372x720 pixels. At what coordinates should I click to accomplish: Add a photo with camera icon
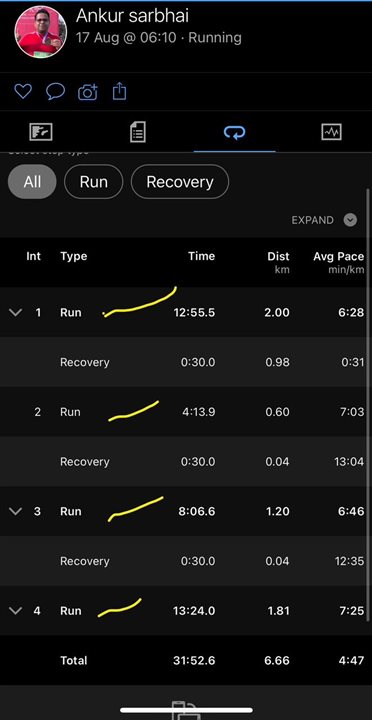pos(88,91)
